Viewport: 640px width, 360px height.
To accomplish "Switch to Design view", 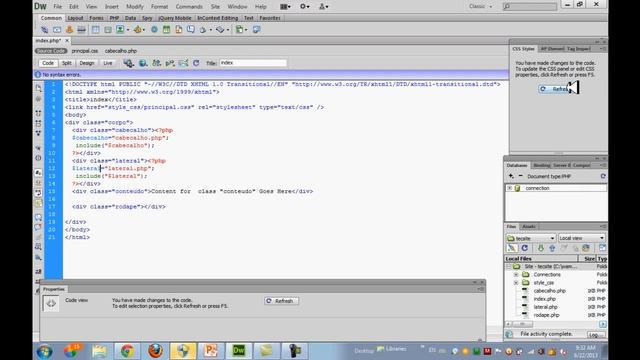I will coord(87,63).
